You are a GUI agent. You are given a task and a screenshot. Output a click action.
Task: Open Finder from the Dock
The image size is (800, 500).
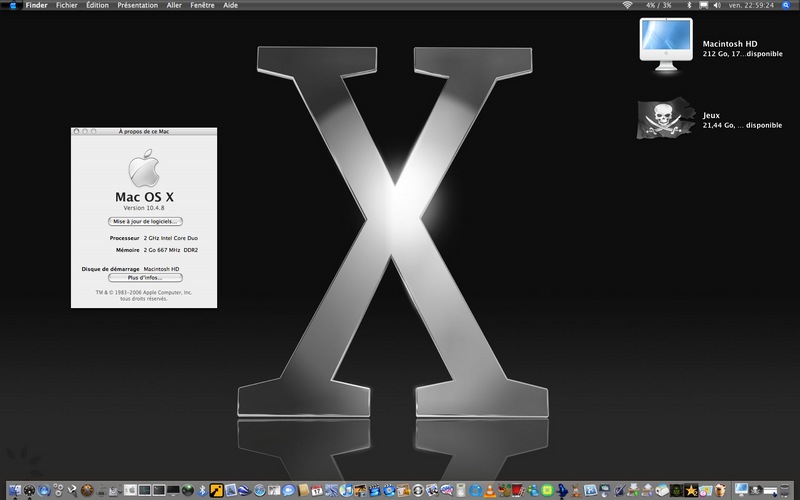[13, 490]
